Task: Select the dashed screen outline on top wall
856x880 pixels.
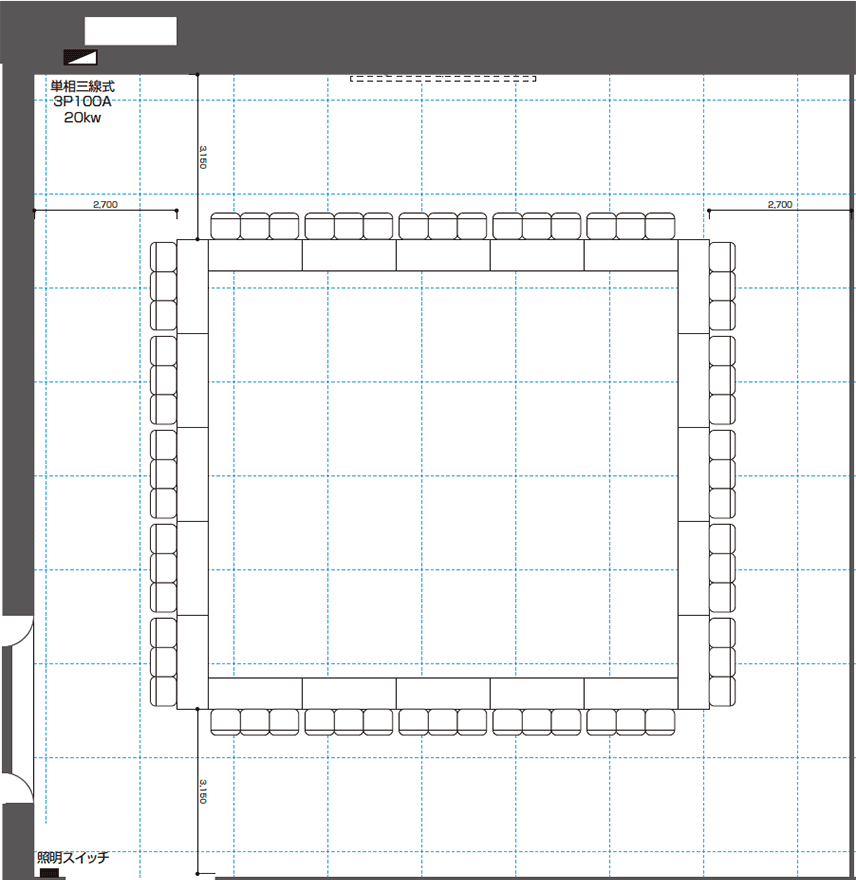Action: click(x=443, y=78)
